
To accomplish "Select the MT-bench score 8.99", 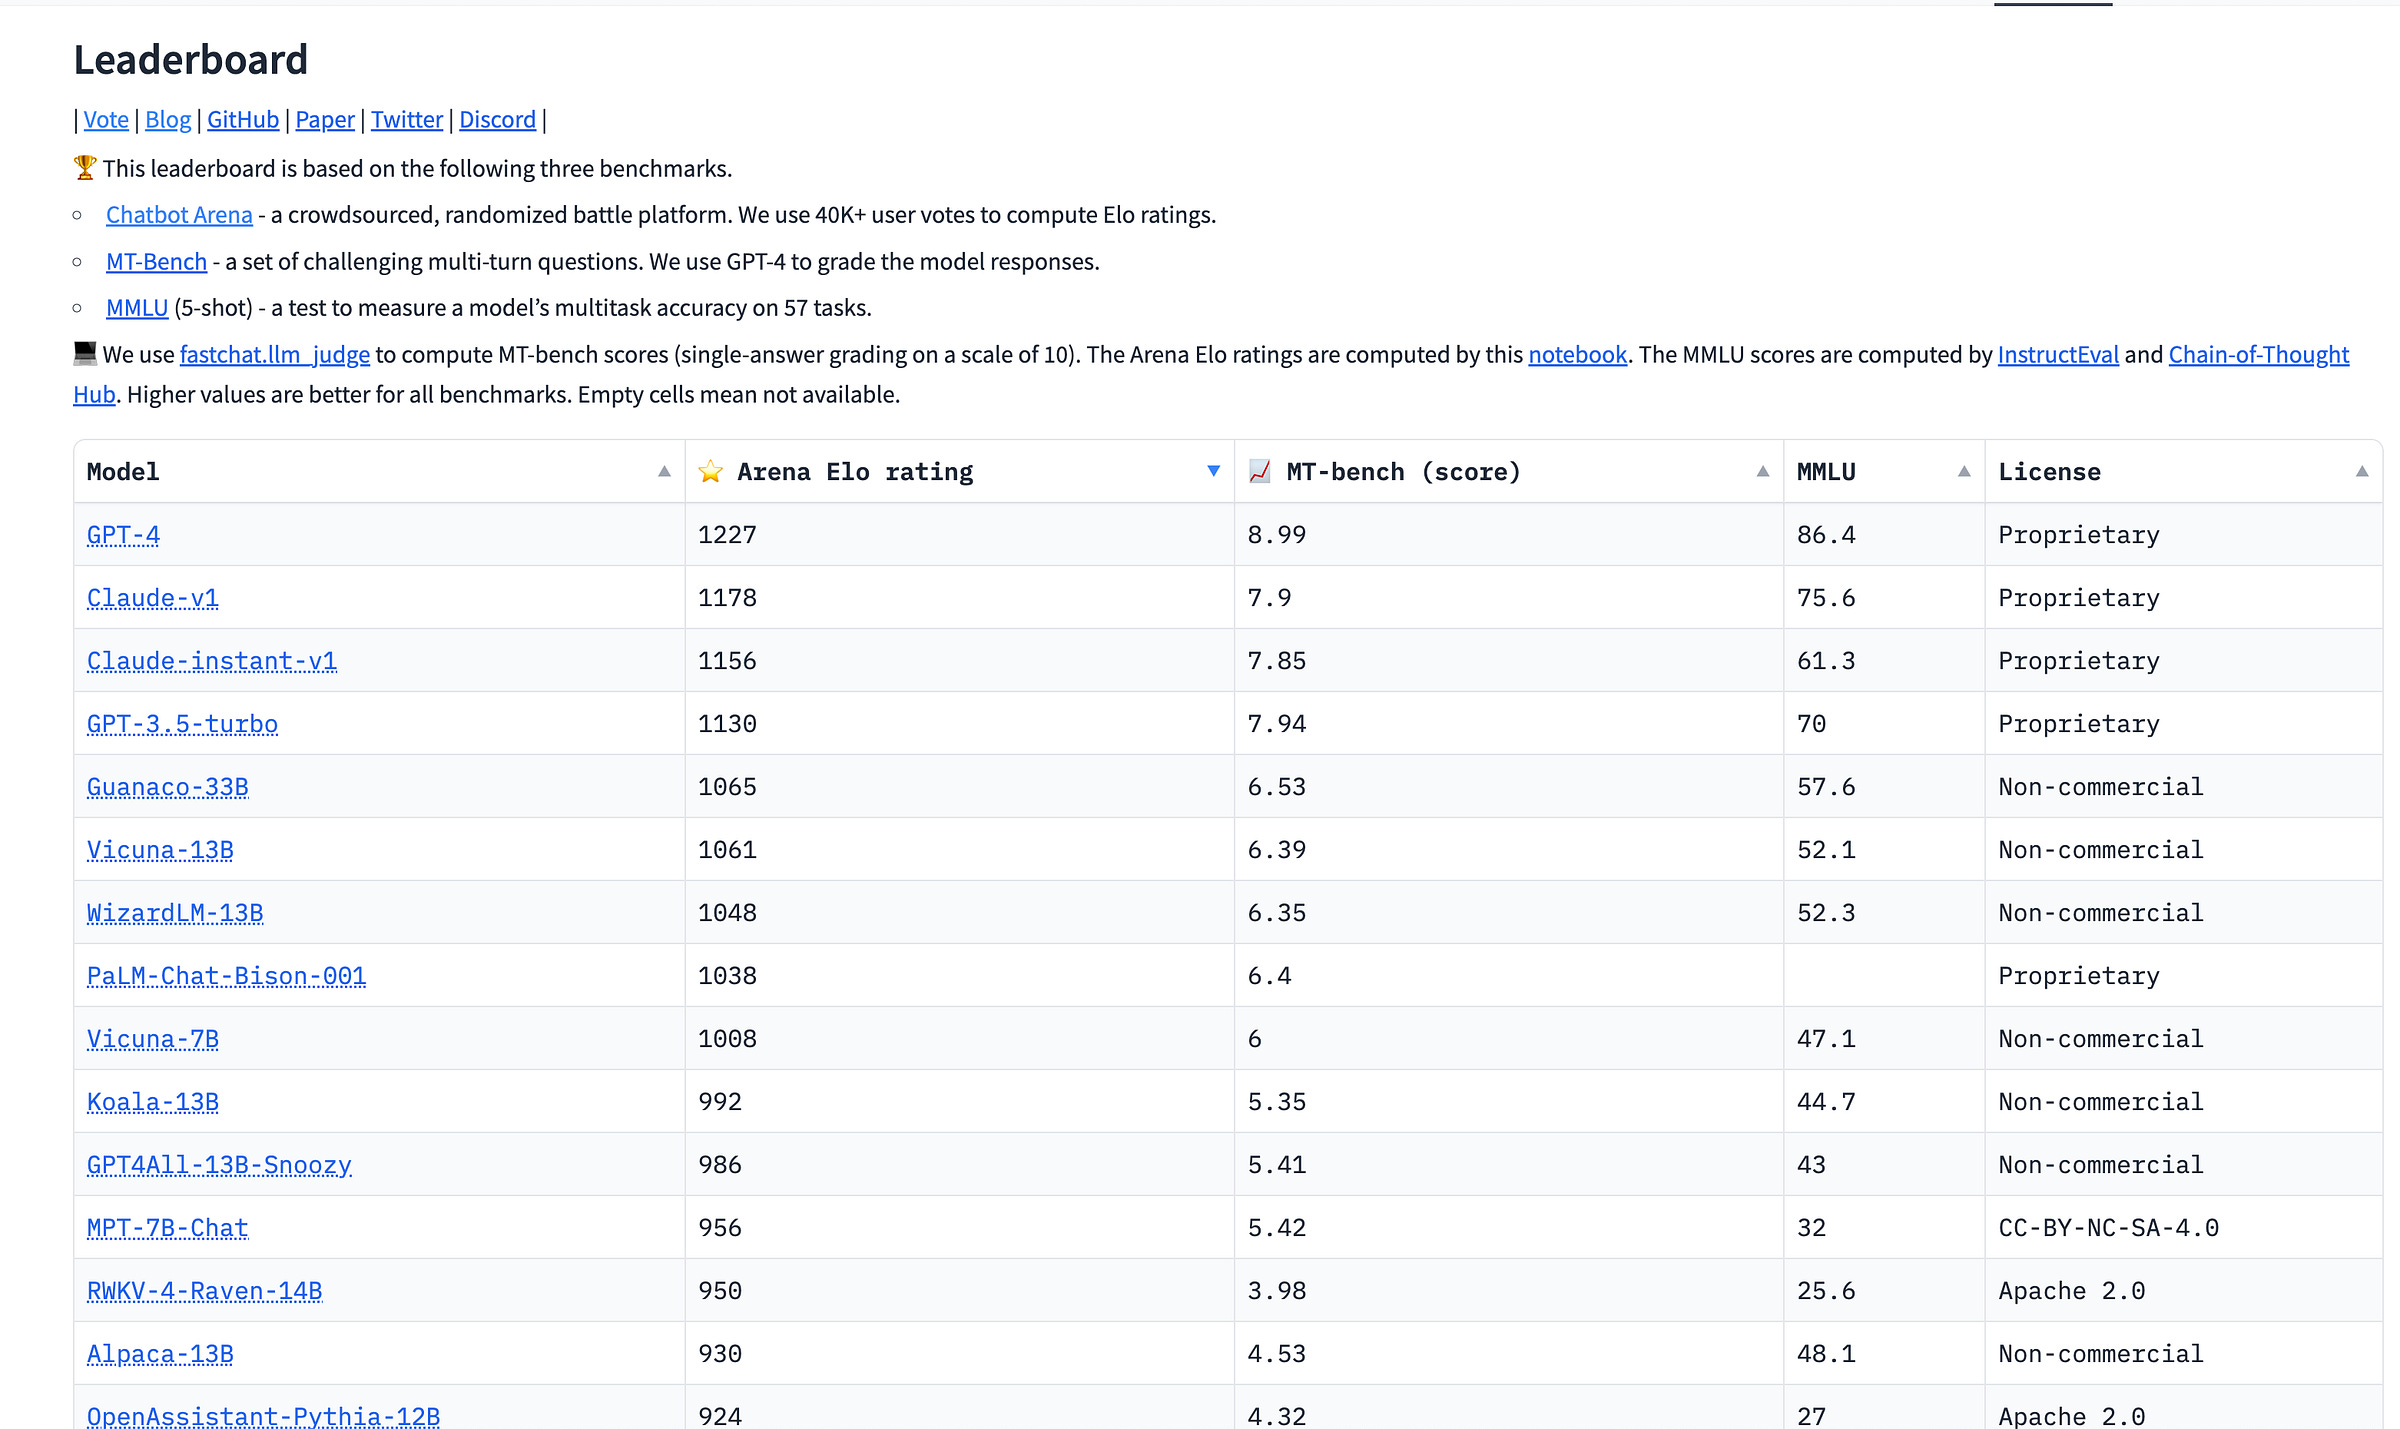I will click(1276, 535).
